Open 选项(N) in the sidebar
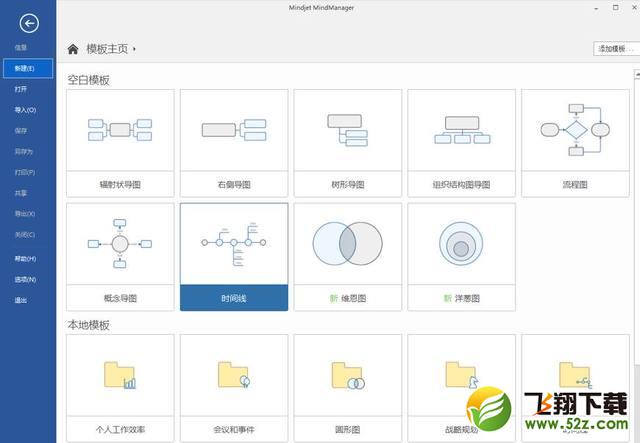Screen dimensions: 640x443 (x=25, y=279)
